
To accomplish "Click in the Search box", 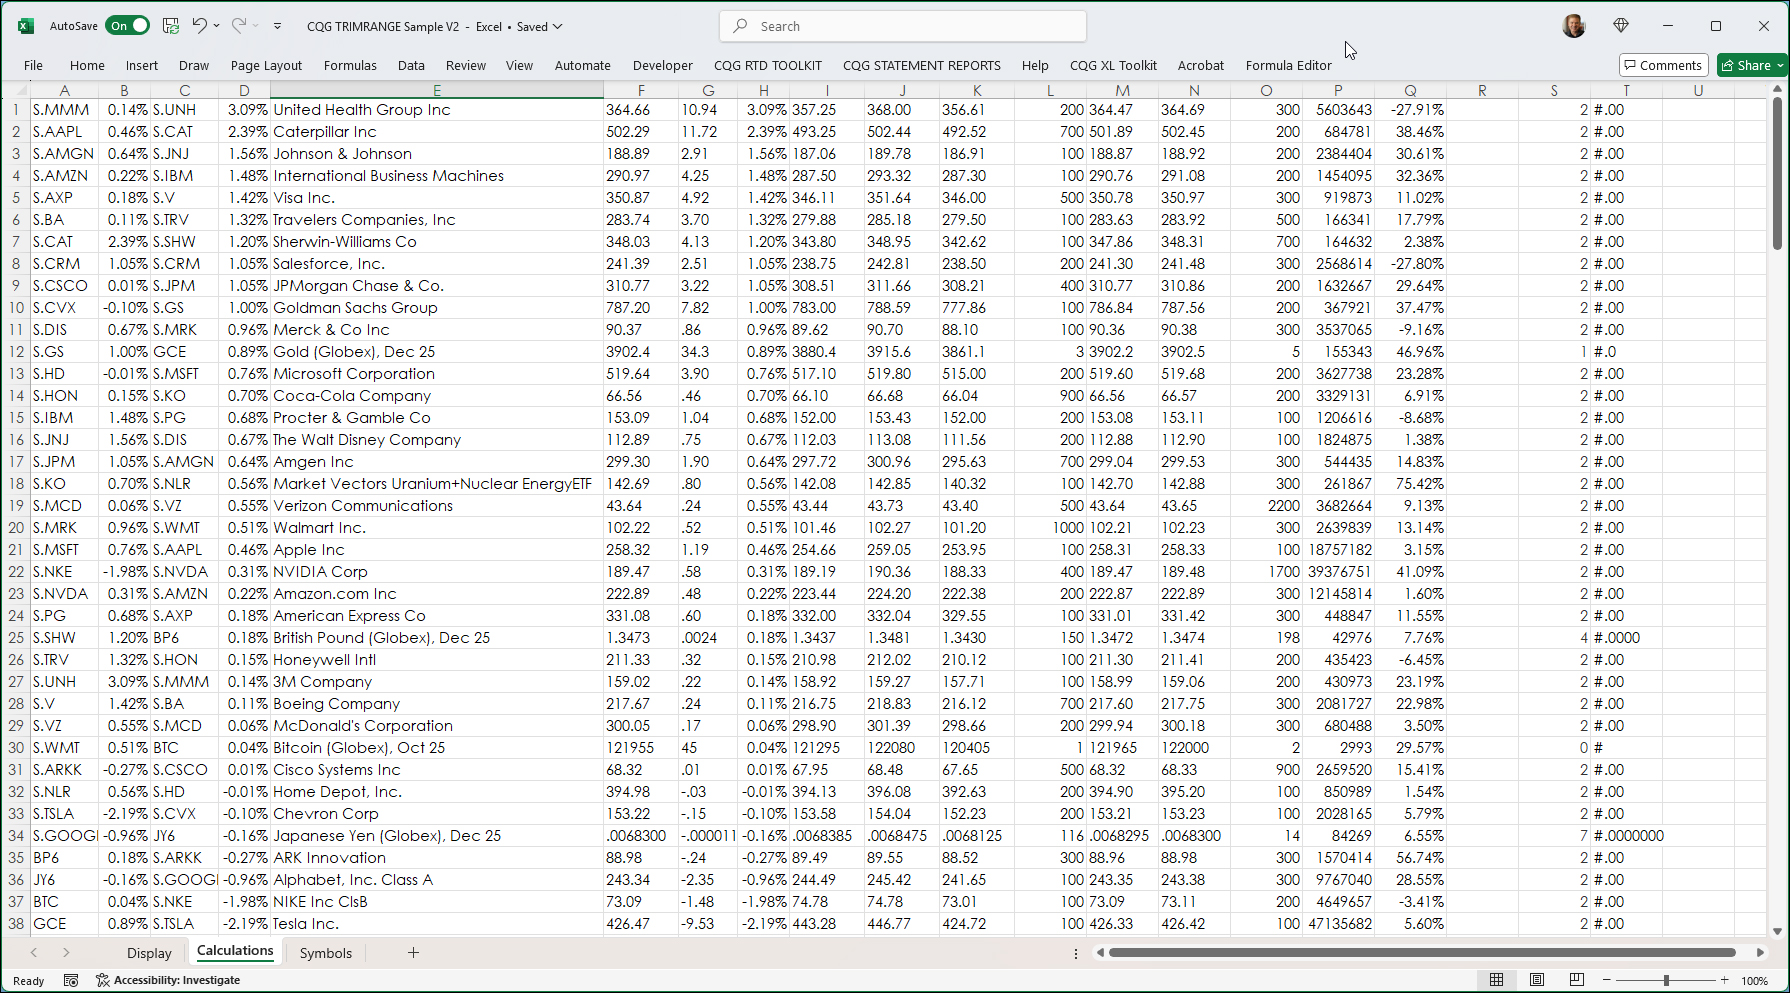I will [902, 26].
